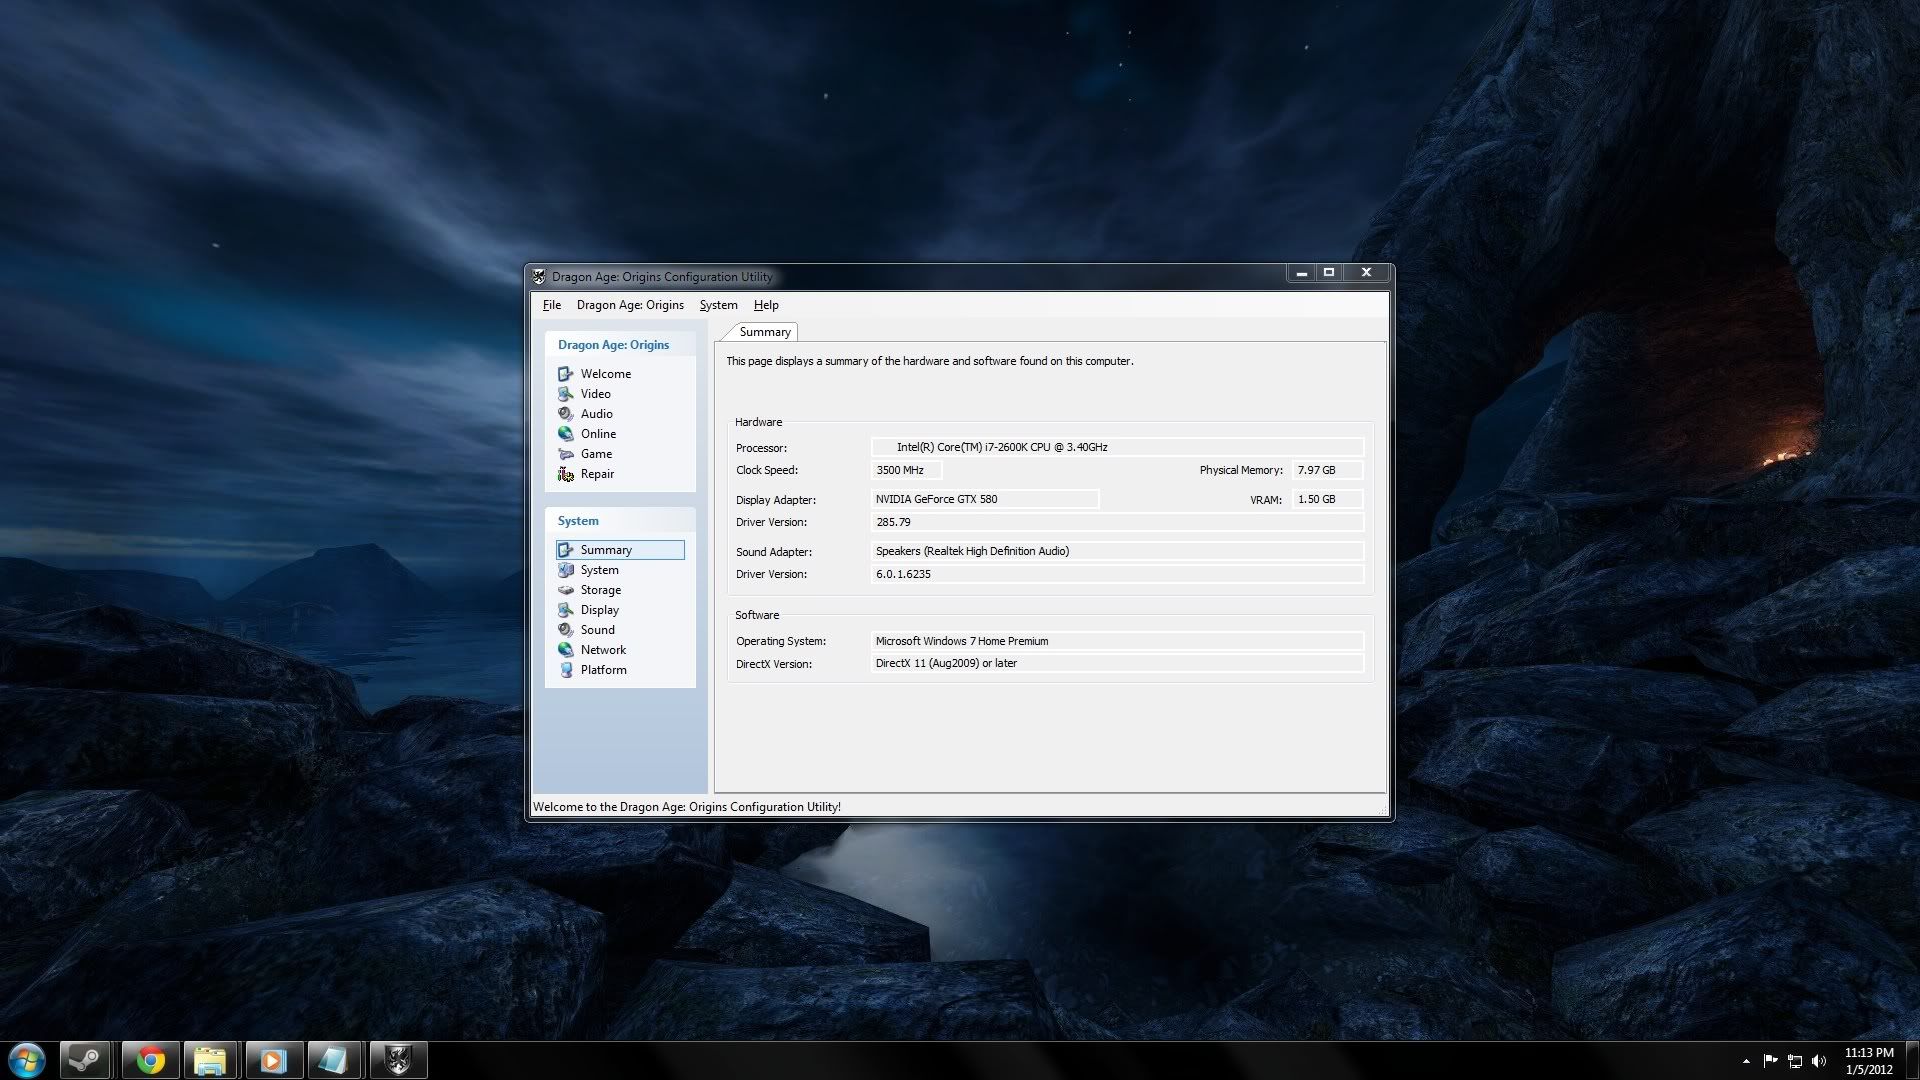Open the File menu
Image resolution: width=1920 pixels, height=1080 pixels.
tap(551, 305)
